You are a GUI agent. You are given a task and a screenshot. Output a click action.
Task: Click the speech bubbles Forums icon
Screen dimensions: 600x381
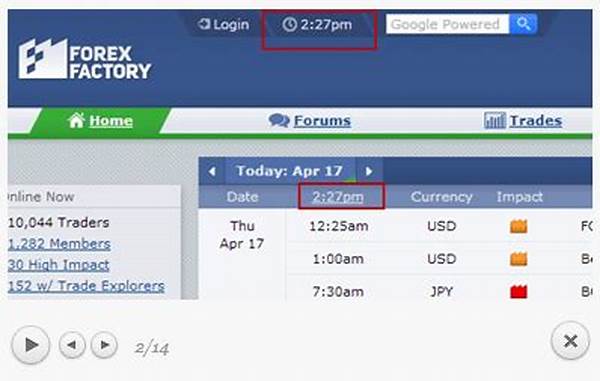click(x=279, y=120)
